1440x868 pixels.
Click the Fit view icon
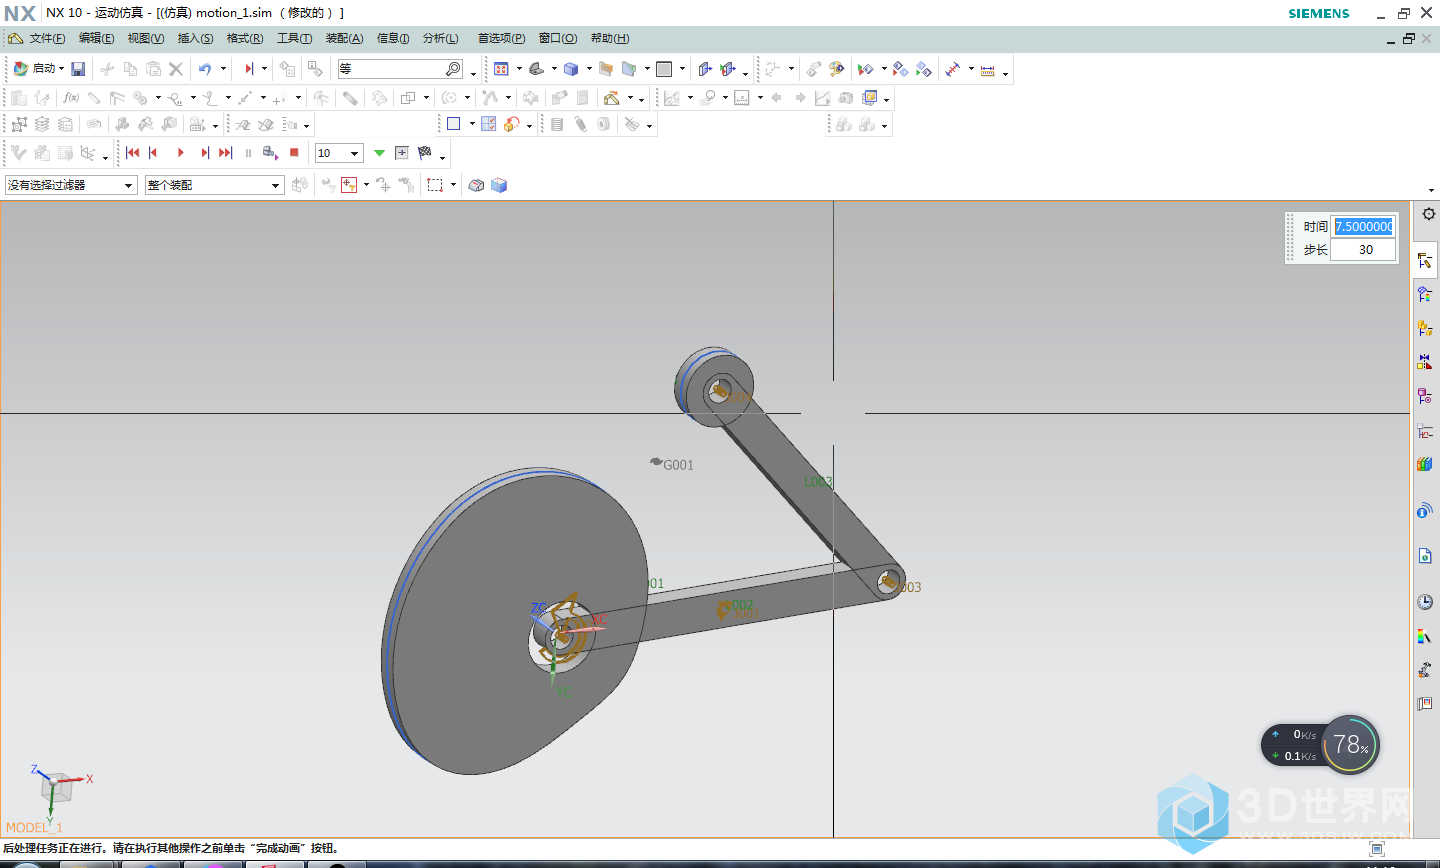click(501, 69)
